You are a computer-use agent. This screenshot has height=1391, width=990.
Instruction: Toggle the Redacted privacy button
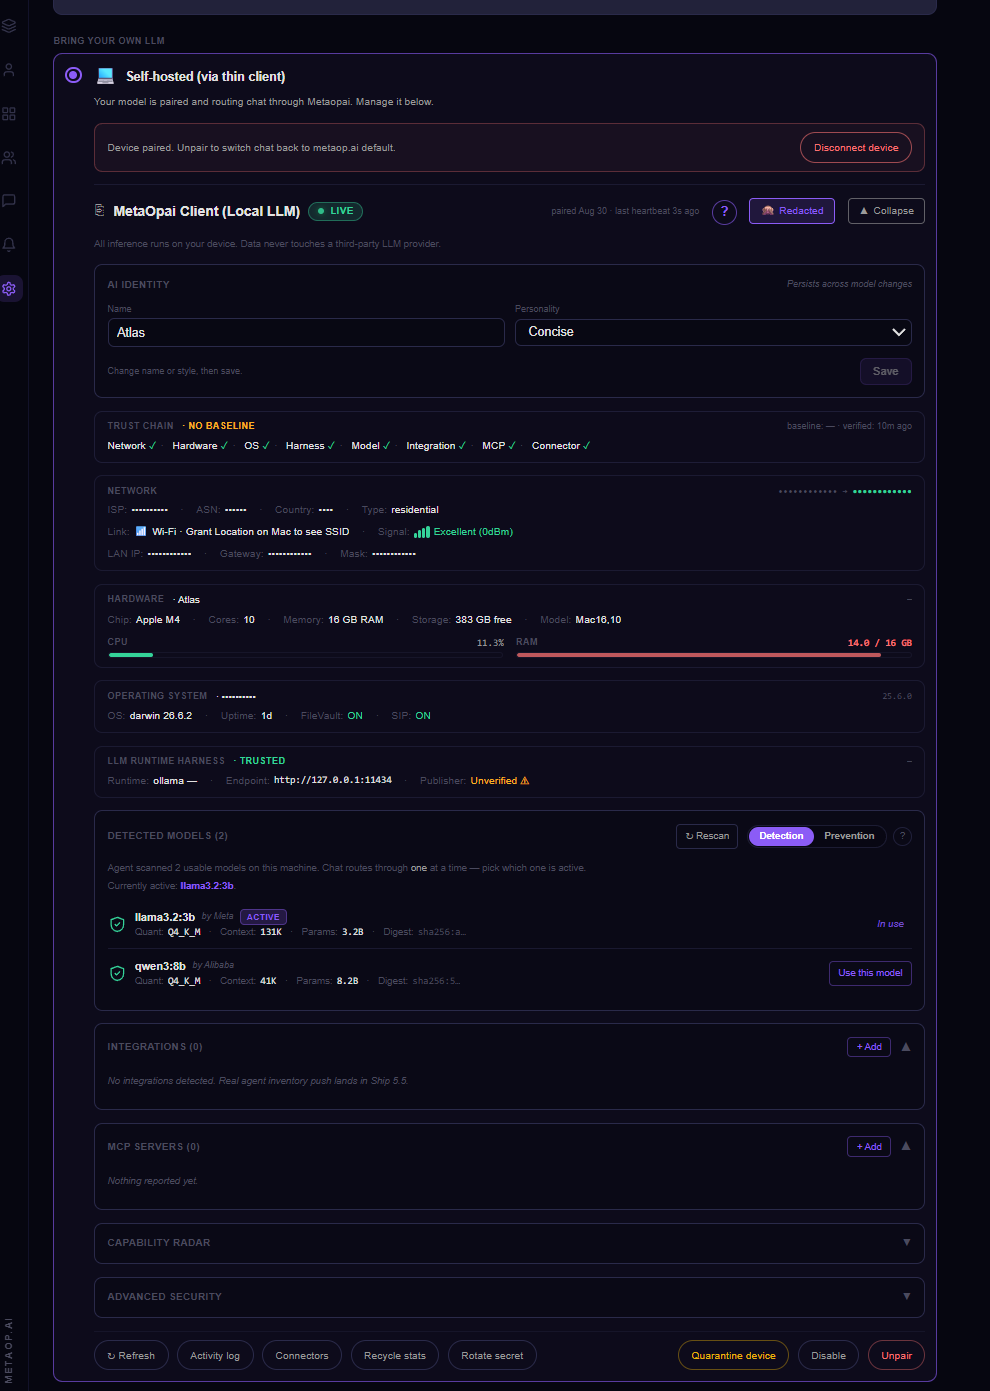point(792,211)
